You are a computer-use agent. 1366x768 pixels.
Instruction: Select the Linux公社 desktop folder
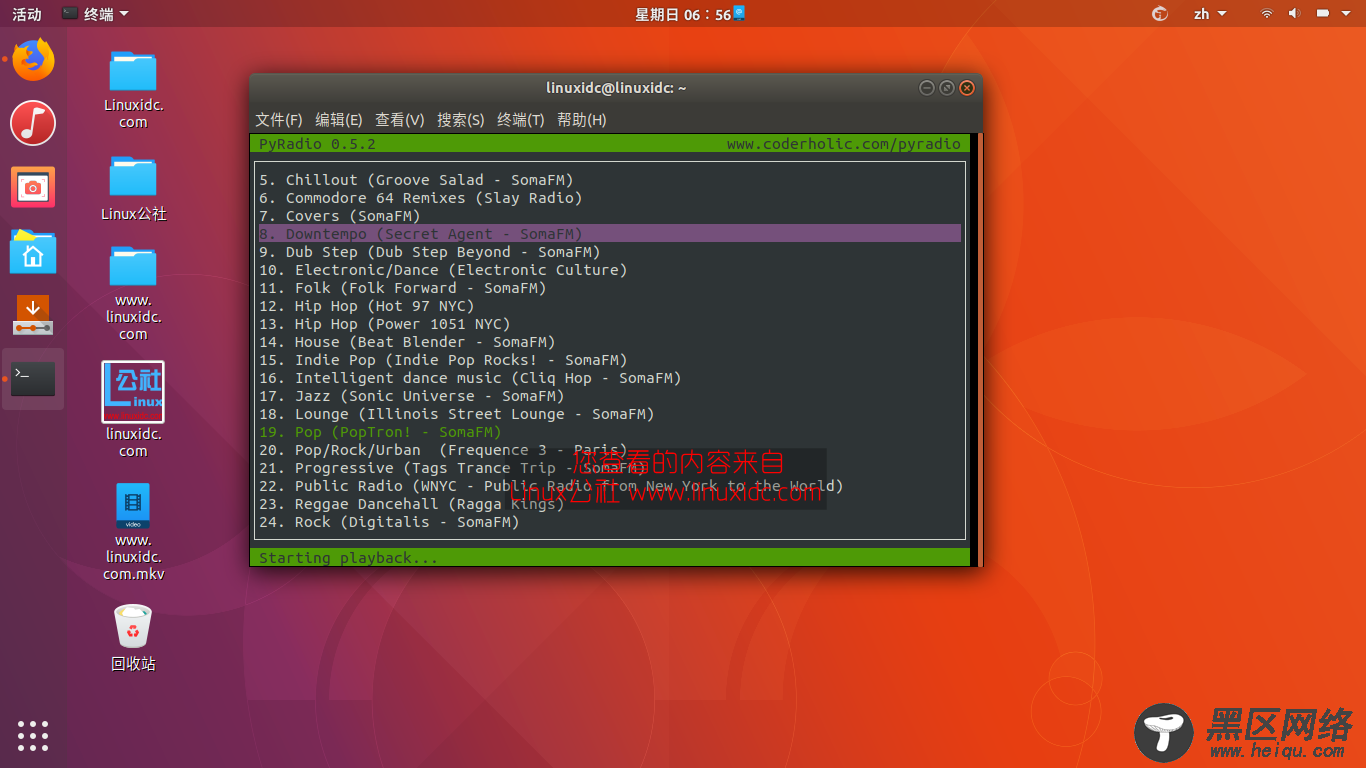pyautogui.click(x=133, y=188)
